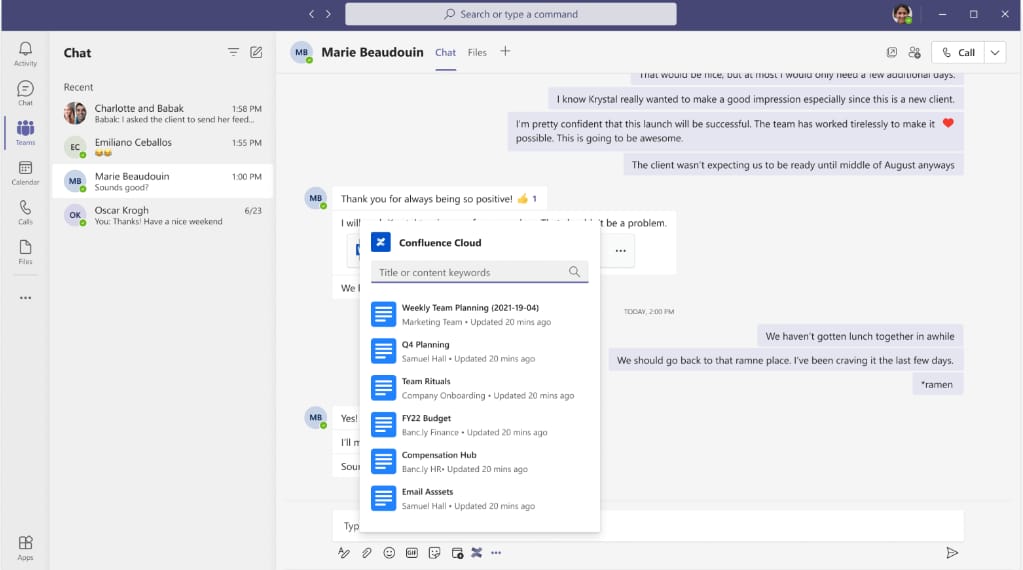Select the Email Asssets page
Screen dimensions: 1023x570
pyautogui.click(x=480, y=498)
